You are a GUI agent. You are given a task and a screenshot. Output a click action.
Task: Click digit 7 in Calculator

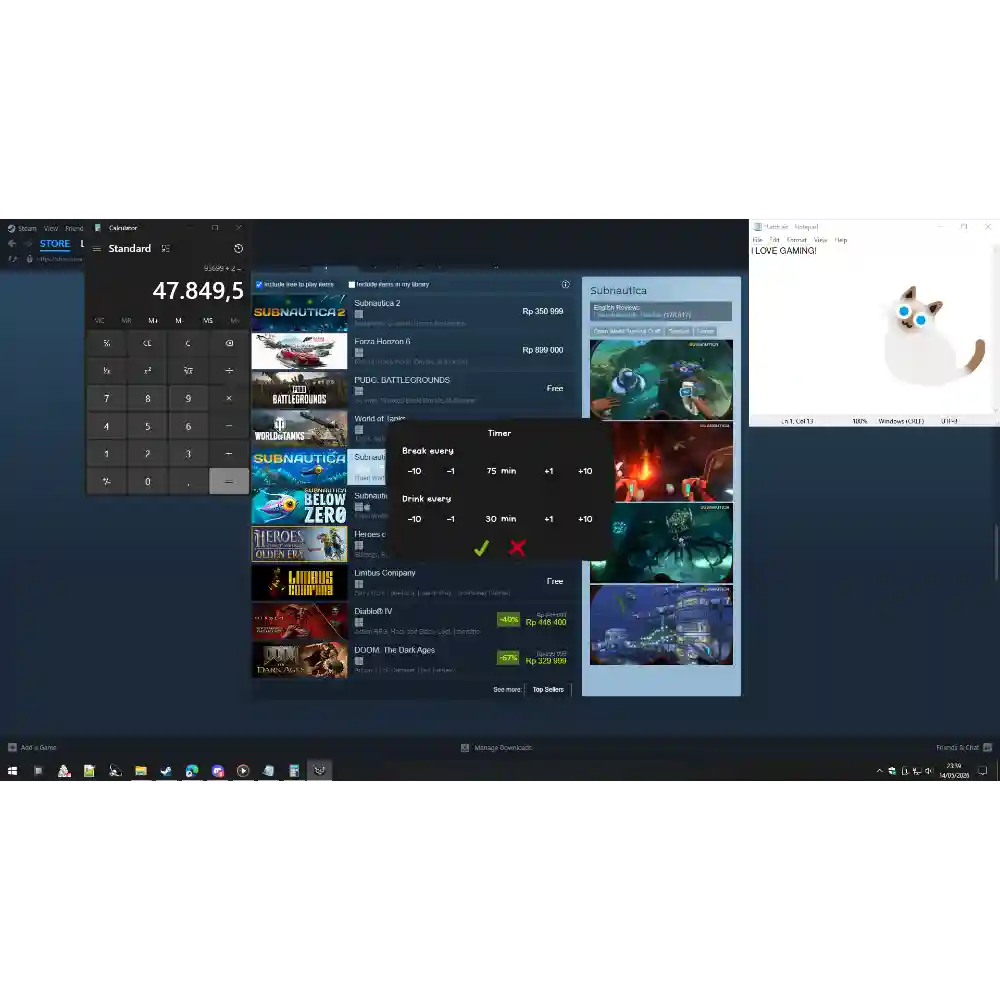tap(107, 399)
